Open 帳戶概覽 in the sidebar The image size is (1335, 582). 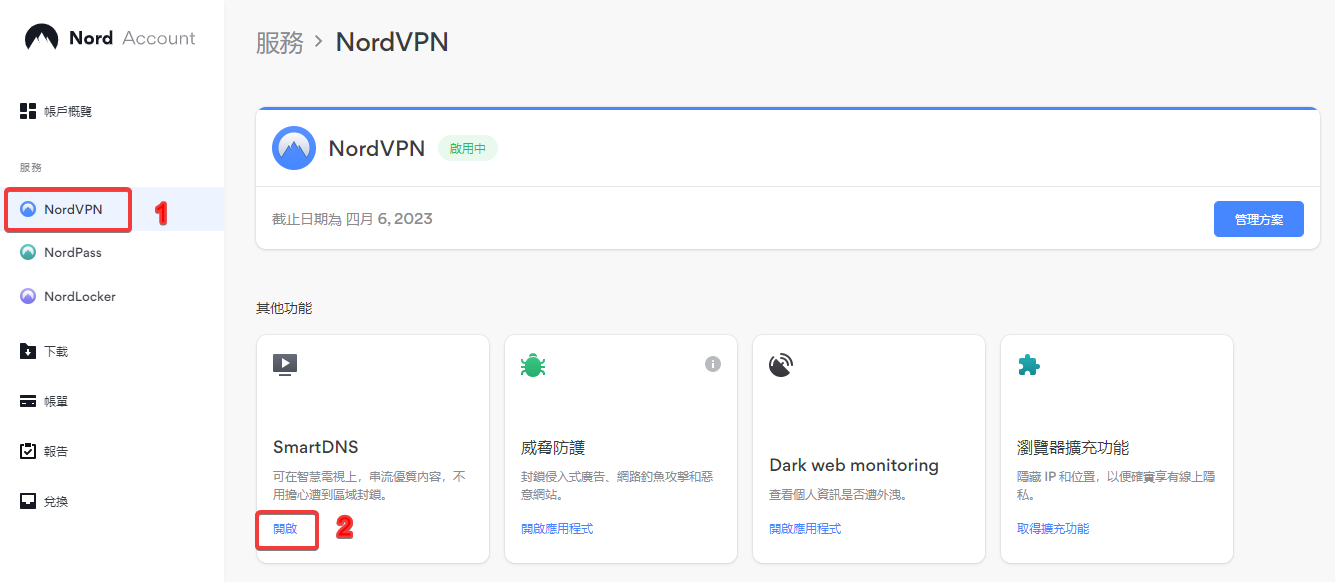pyautogui.click(x=67, y=112)
